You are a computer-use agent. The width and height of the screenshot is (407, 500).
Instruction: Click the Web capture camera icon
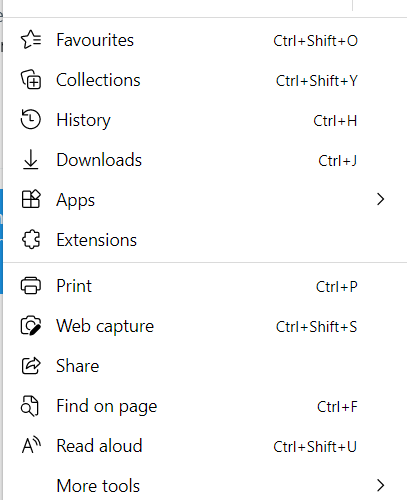point(31,326)
